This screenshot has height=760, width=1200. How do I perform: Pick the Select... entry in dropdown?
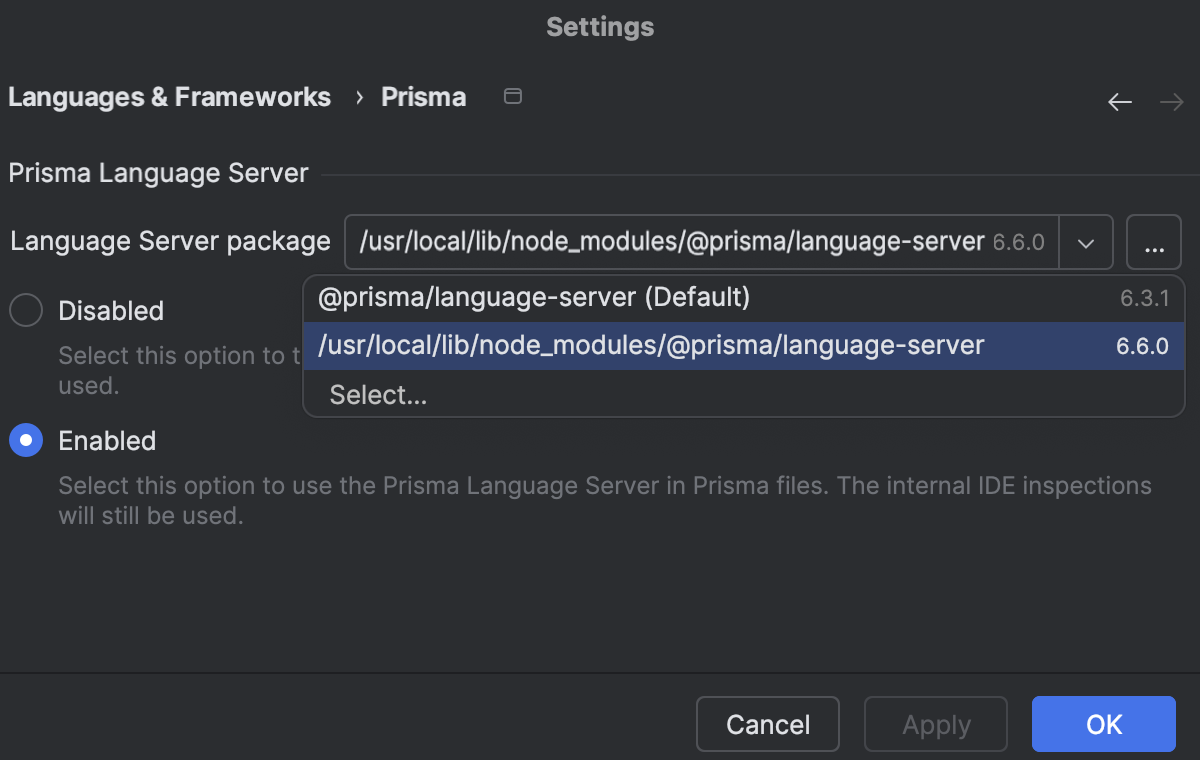tap(744, 395)
